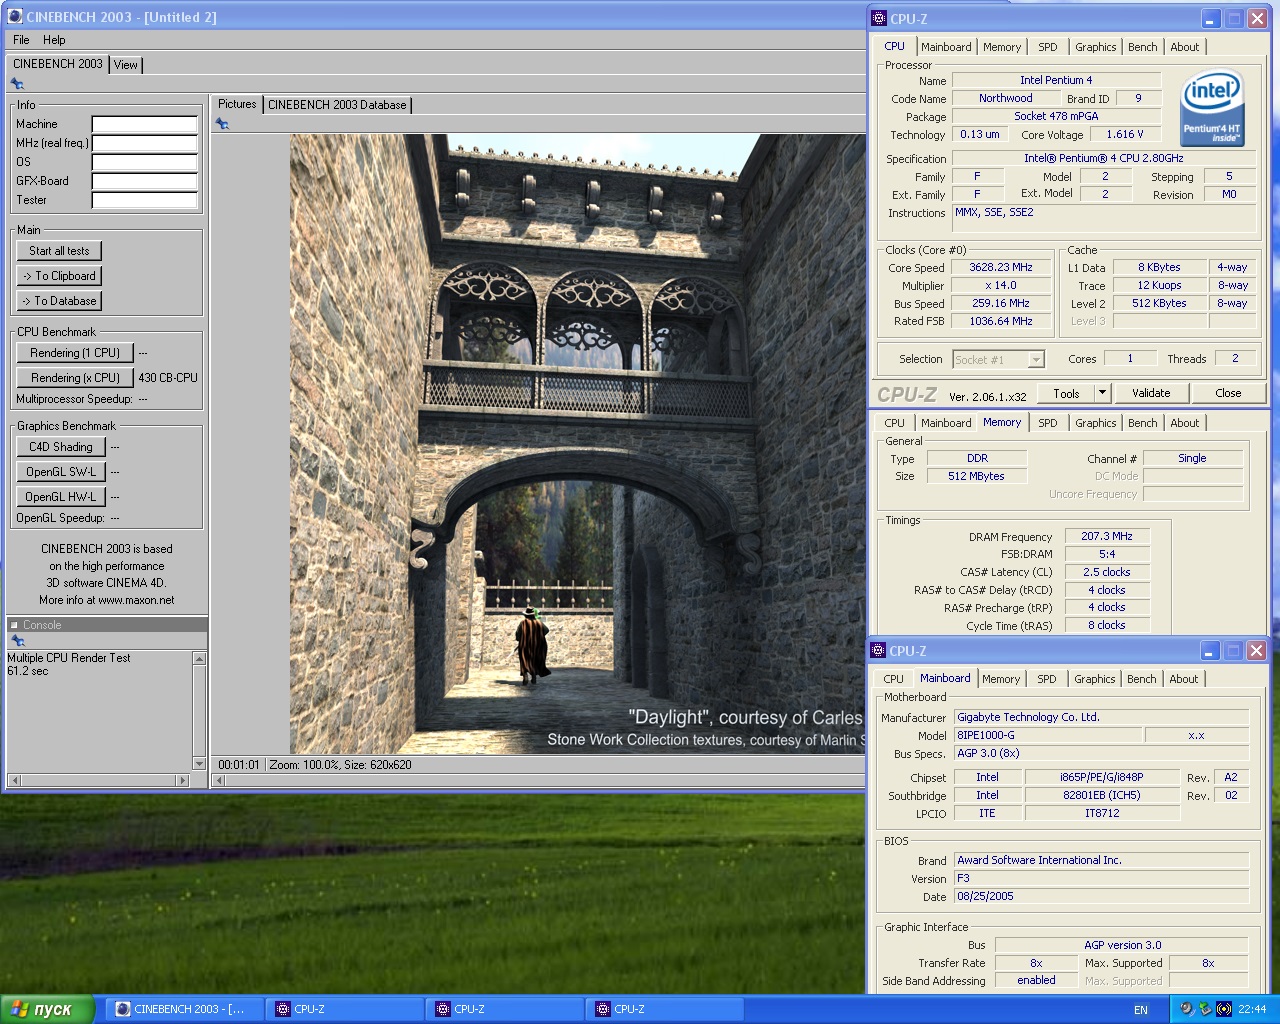
Task: Click console vertical scrollbar up arrow
Action: coord(199,658)
